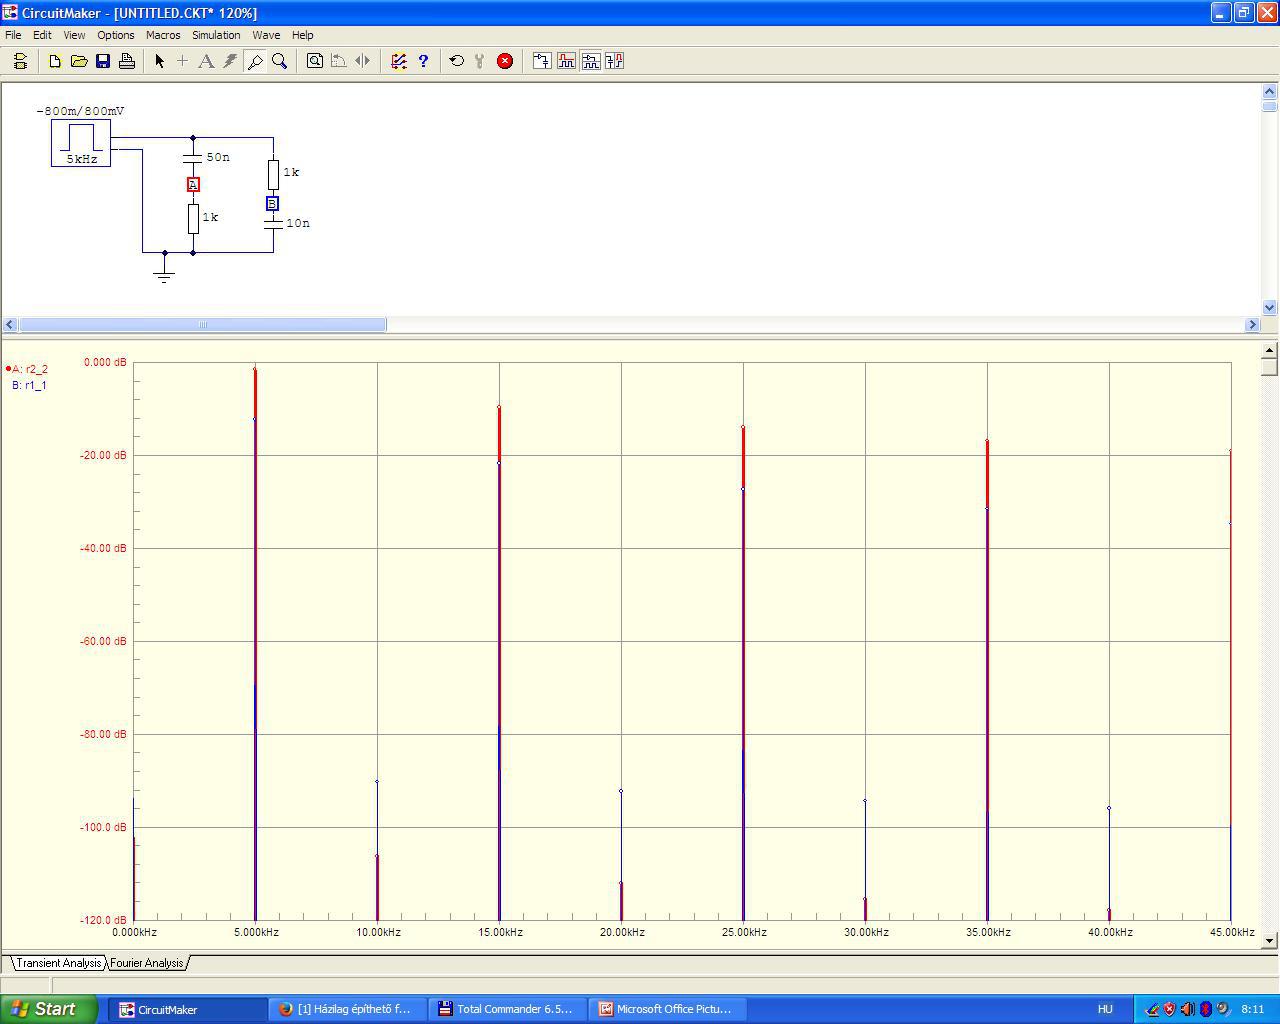Screen dimensions: 1280x1024
Task: Click the system clock showing 8:11
Action: [1253, 1009]
